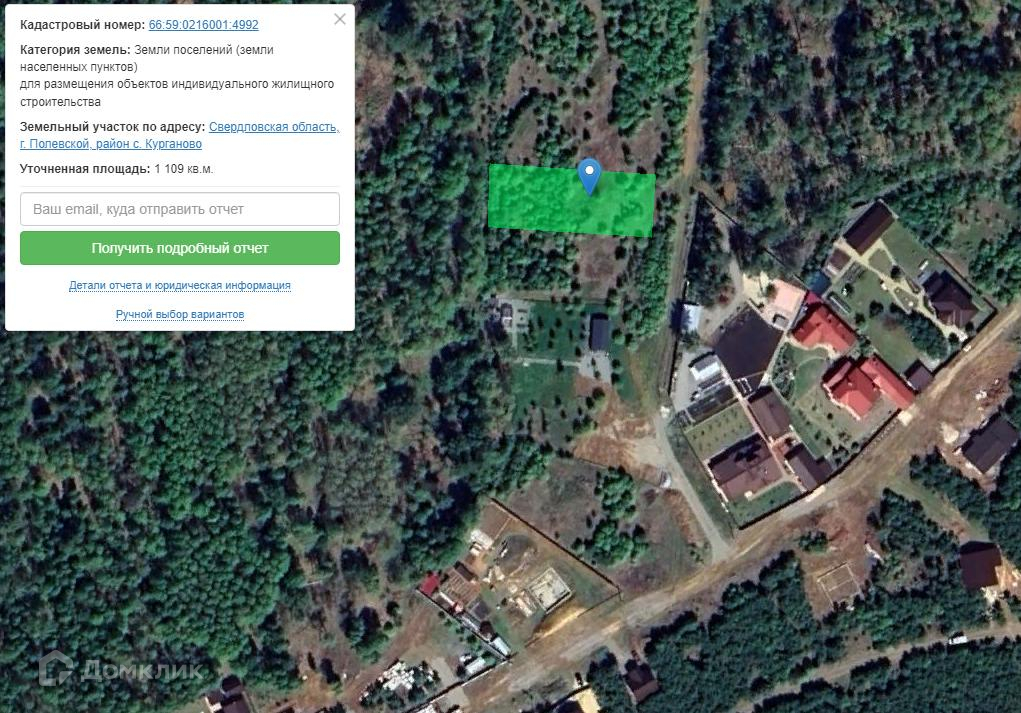Open cadastral number 66:59:0216001:4992 link
The image size is (1021, 713).
pos(203,25)
